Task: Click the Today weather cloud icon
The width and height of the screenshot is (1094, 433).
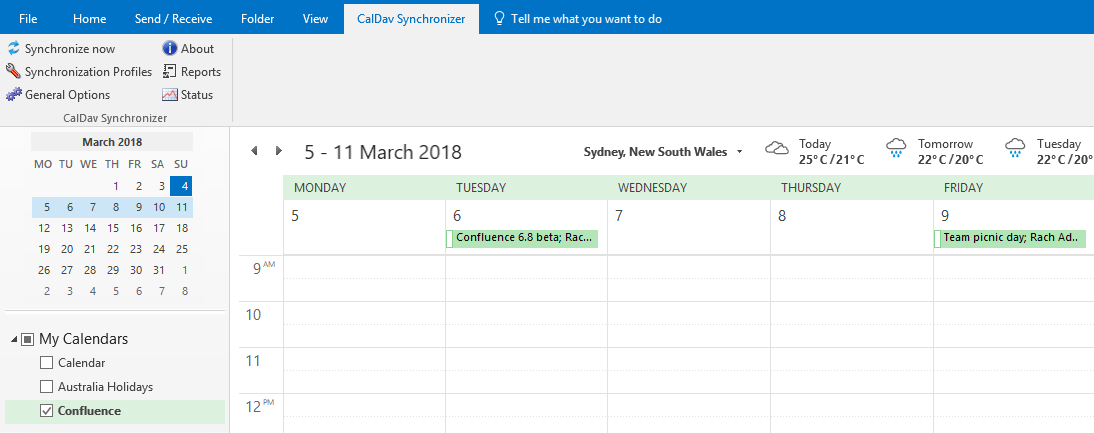Action: 777,150
